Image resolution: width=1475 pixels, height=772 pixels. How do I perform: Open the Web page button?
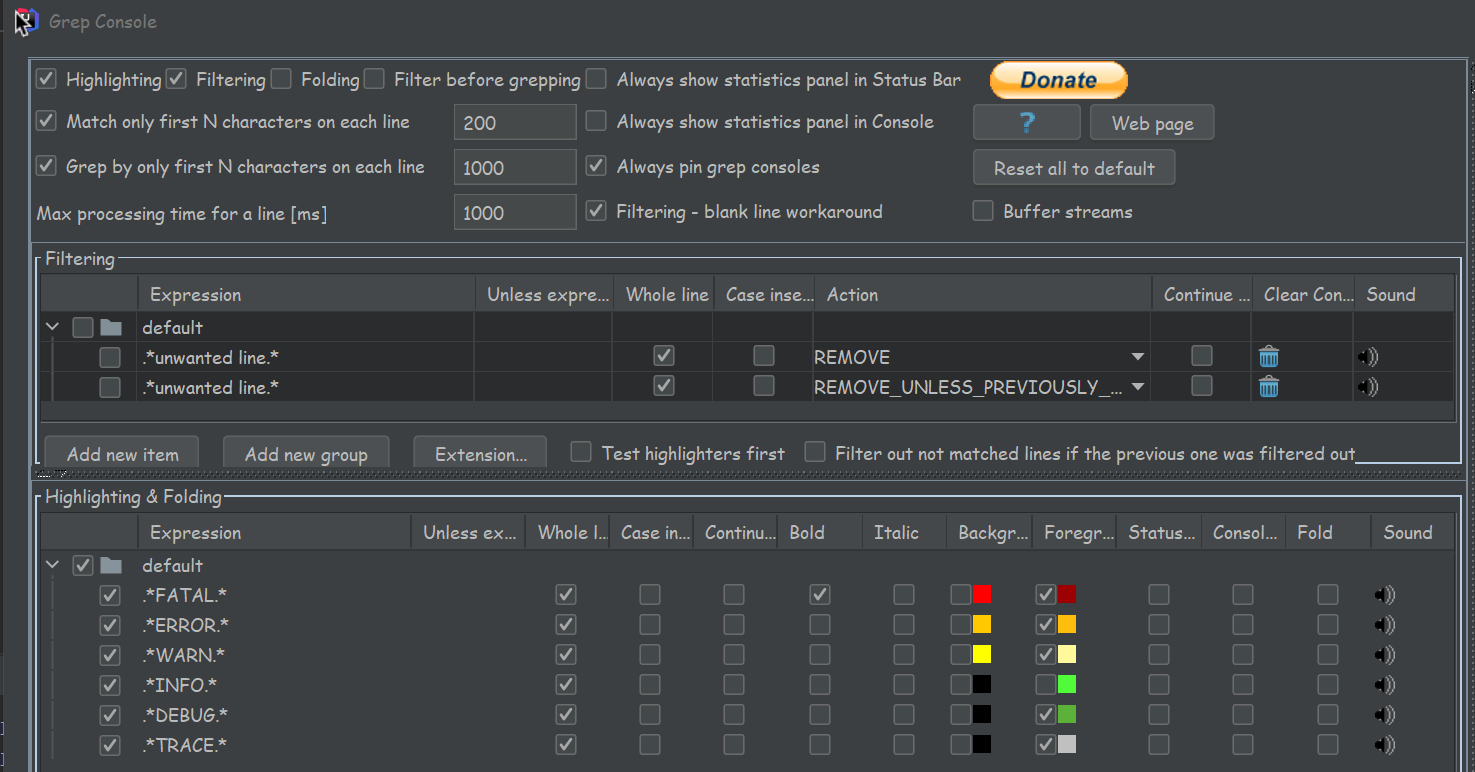point(1152,123)
